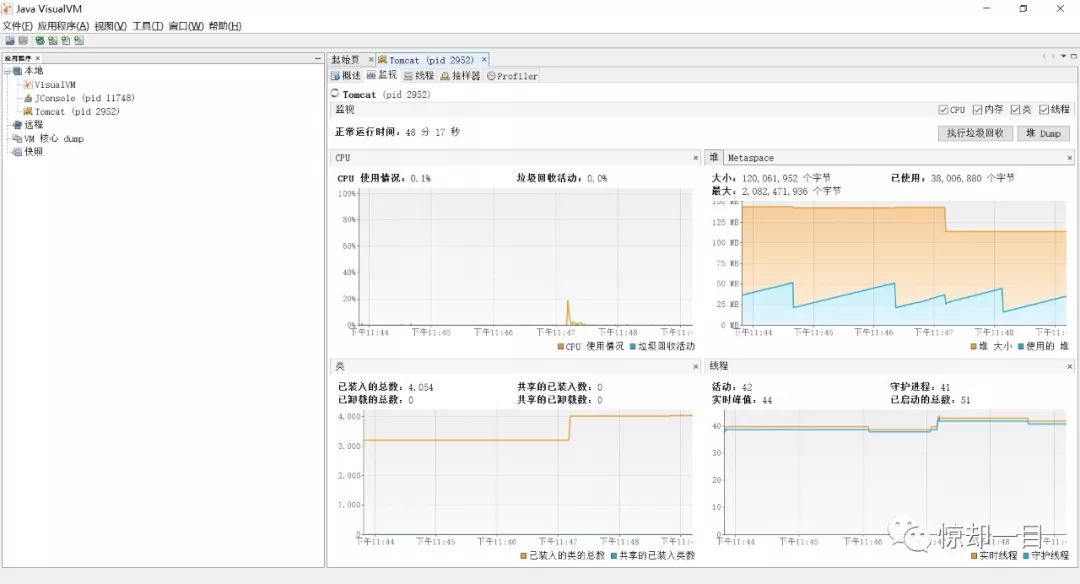Open the 应用程序(A) menu
This screenshot has height=584, width=1080.
pos(63,26)
